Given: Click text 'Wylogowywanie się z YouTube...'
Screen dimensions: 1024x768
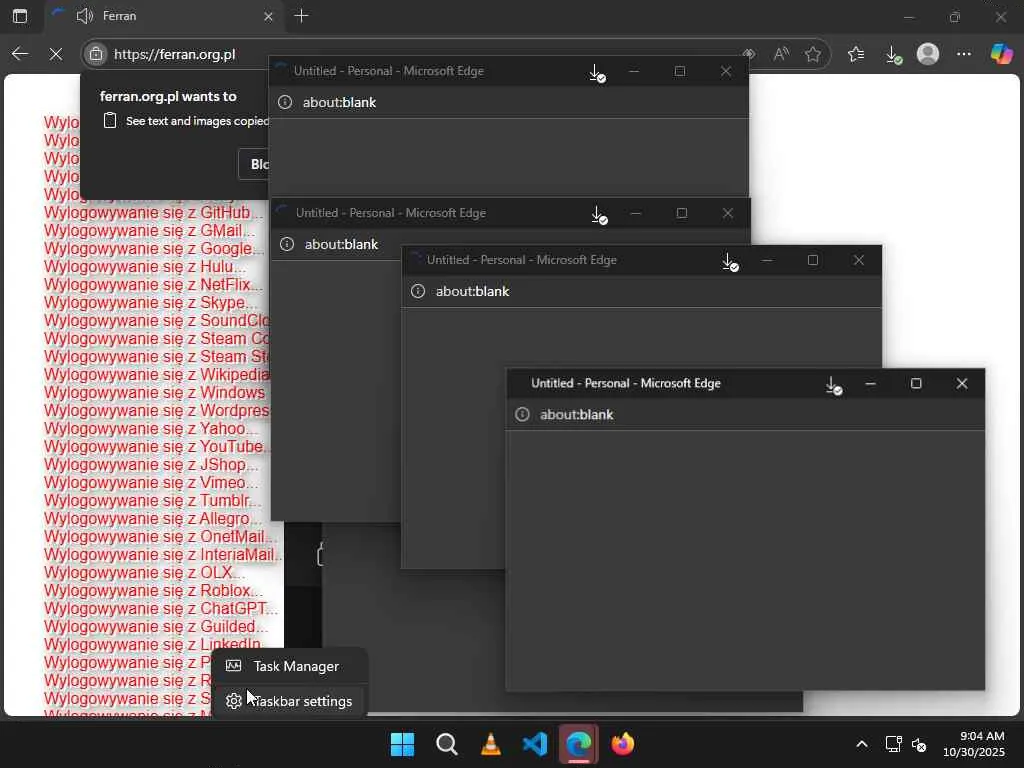Looking at the screenshot, I should coord(156,447).
